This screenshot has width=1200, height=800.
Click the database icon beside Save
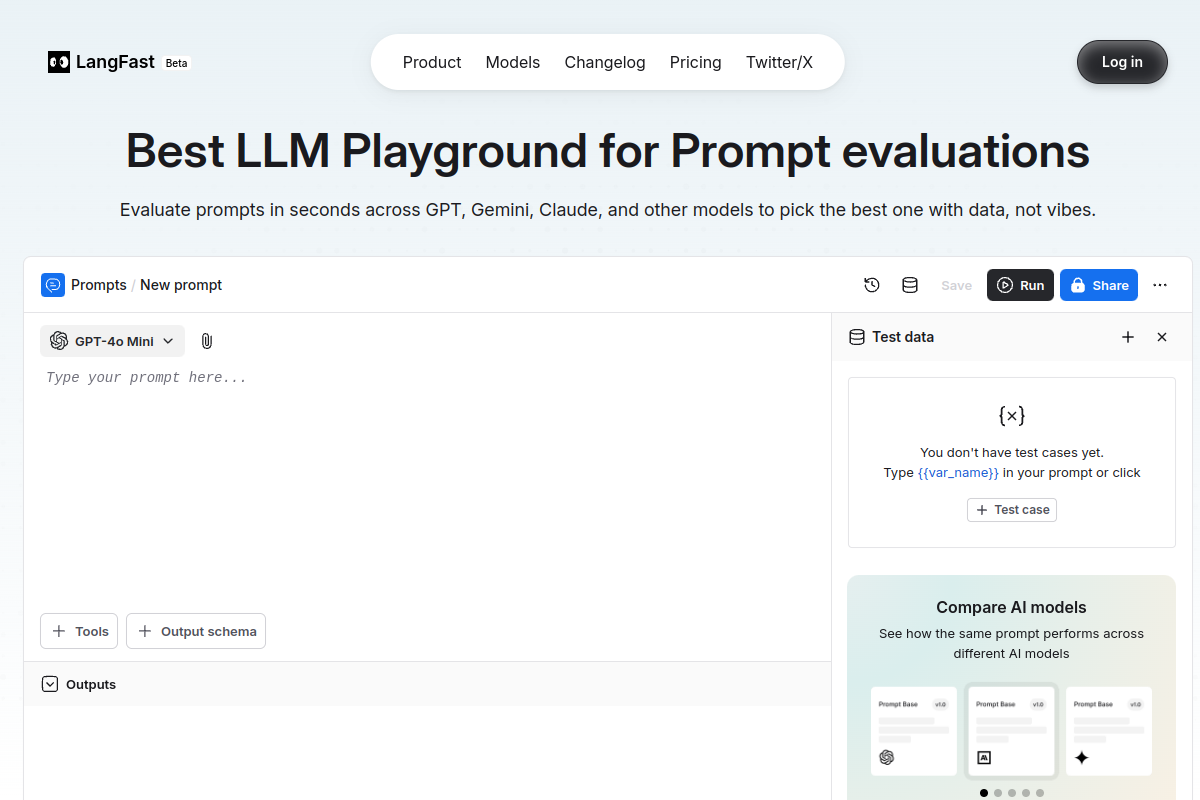(910, 285)
